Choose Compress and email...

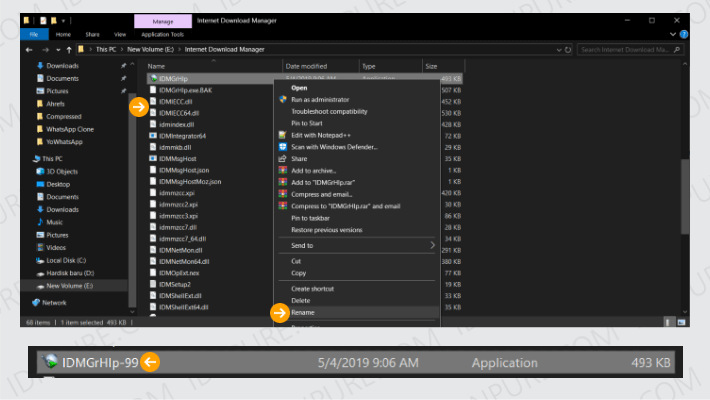(321, 194)
